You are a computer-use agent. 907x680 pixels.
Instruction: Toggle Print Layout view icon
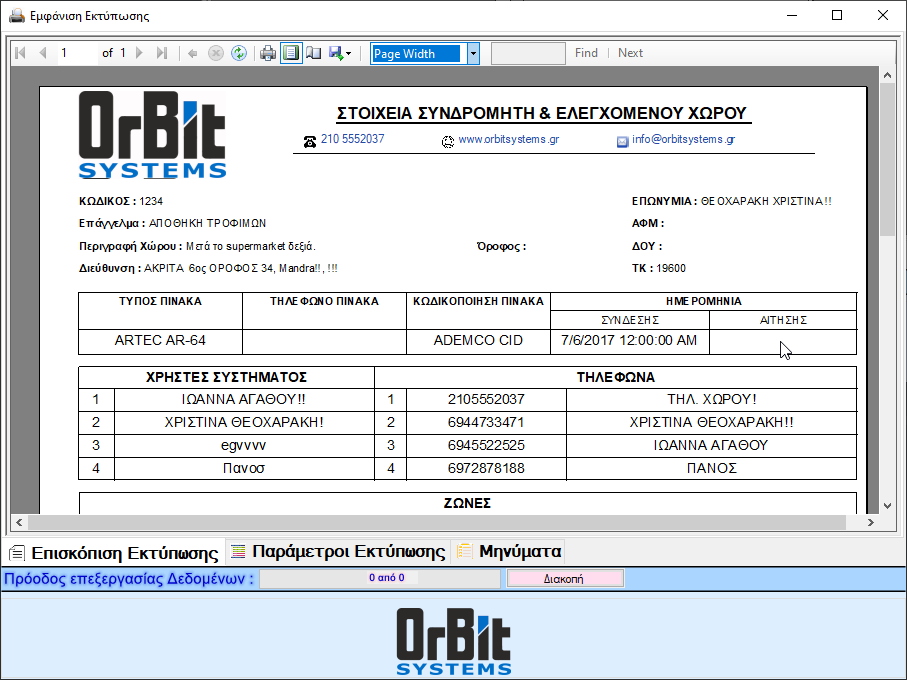[x=290, y=54]
